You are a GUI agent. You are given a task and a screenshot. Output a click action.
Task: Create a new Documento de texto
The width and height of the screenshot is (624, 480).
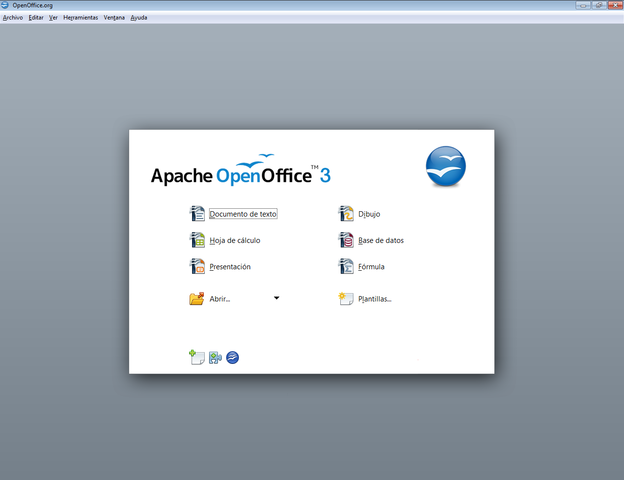click(x=243, y=214)
